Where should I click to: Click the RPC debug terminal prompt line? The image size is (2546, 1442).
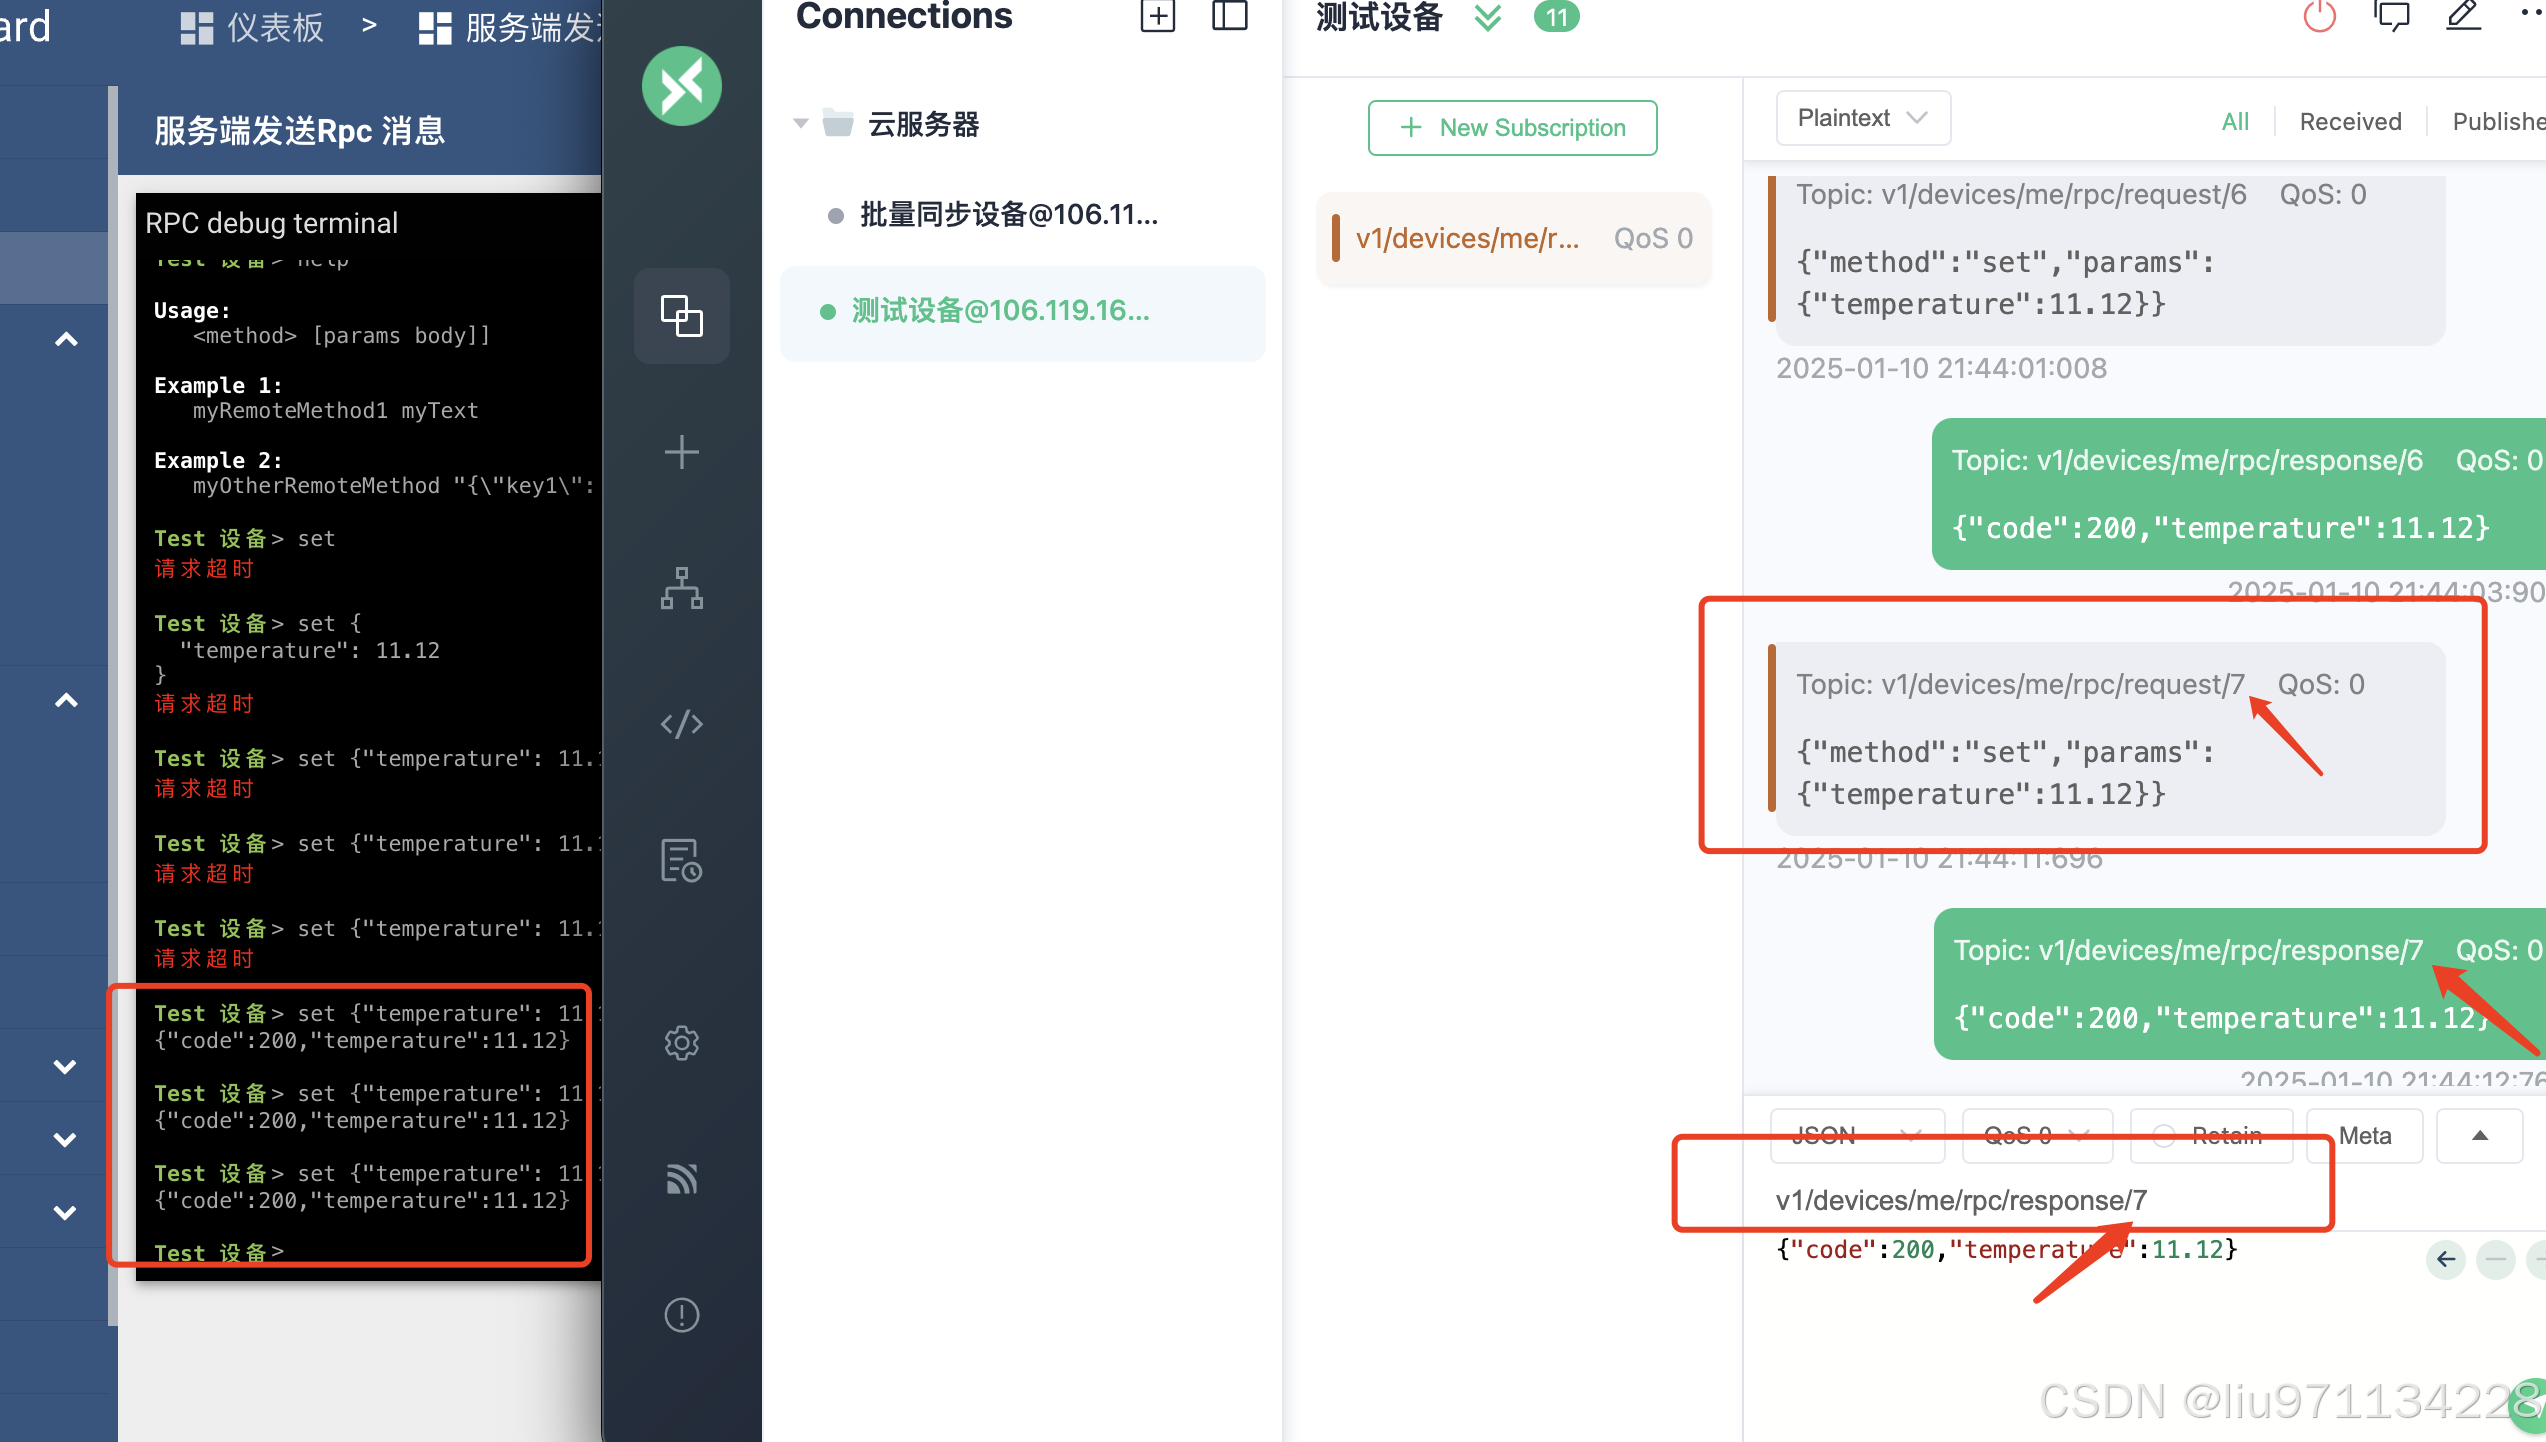pyautogui.click(x=219, y=1252)
